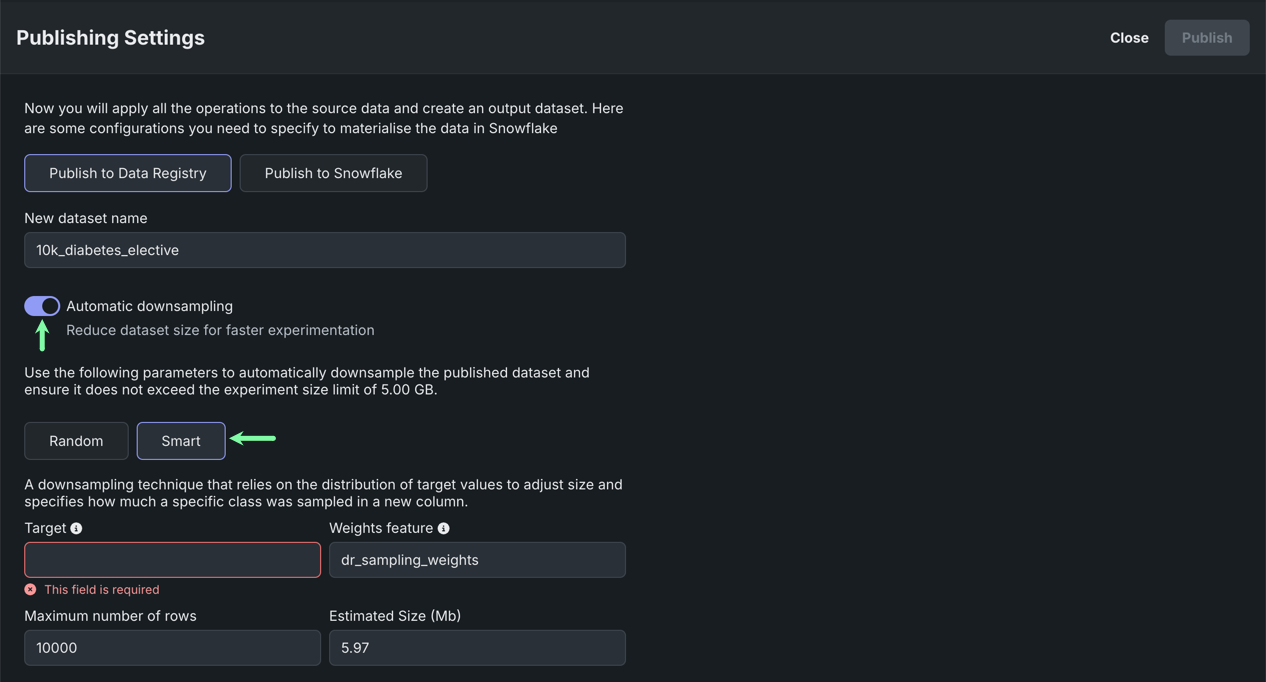Switch to Publish to Data Registry

(128, 173)
